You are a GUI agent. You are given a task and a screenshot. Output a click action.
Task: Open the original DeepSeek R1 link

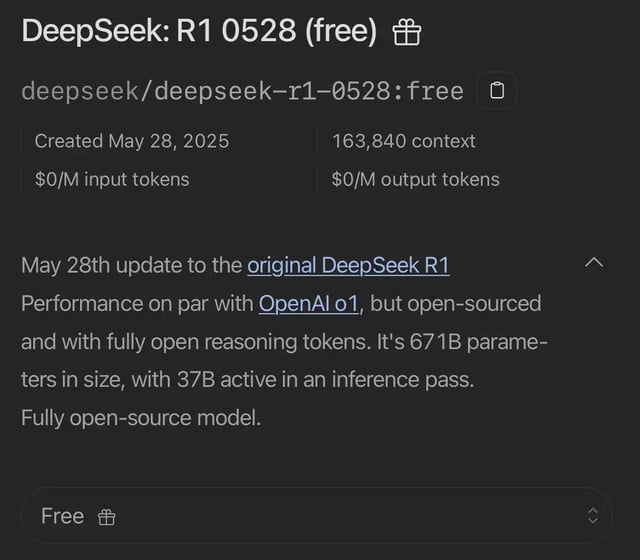(348, 266)
